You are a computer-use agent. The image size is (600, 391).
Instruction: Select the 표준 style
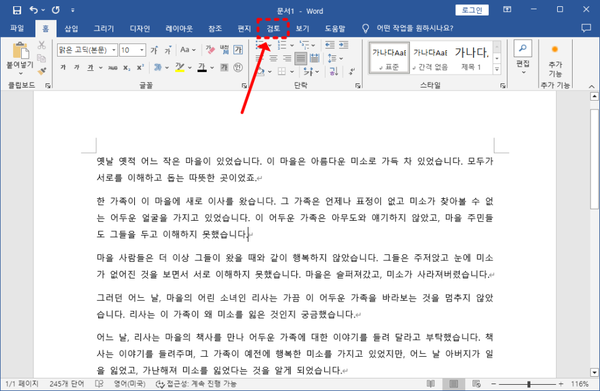(389, 58)
